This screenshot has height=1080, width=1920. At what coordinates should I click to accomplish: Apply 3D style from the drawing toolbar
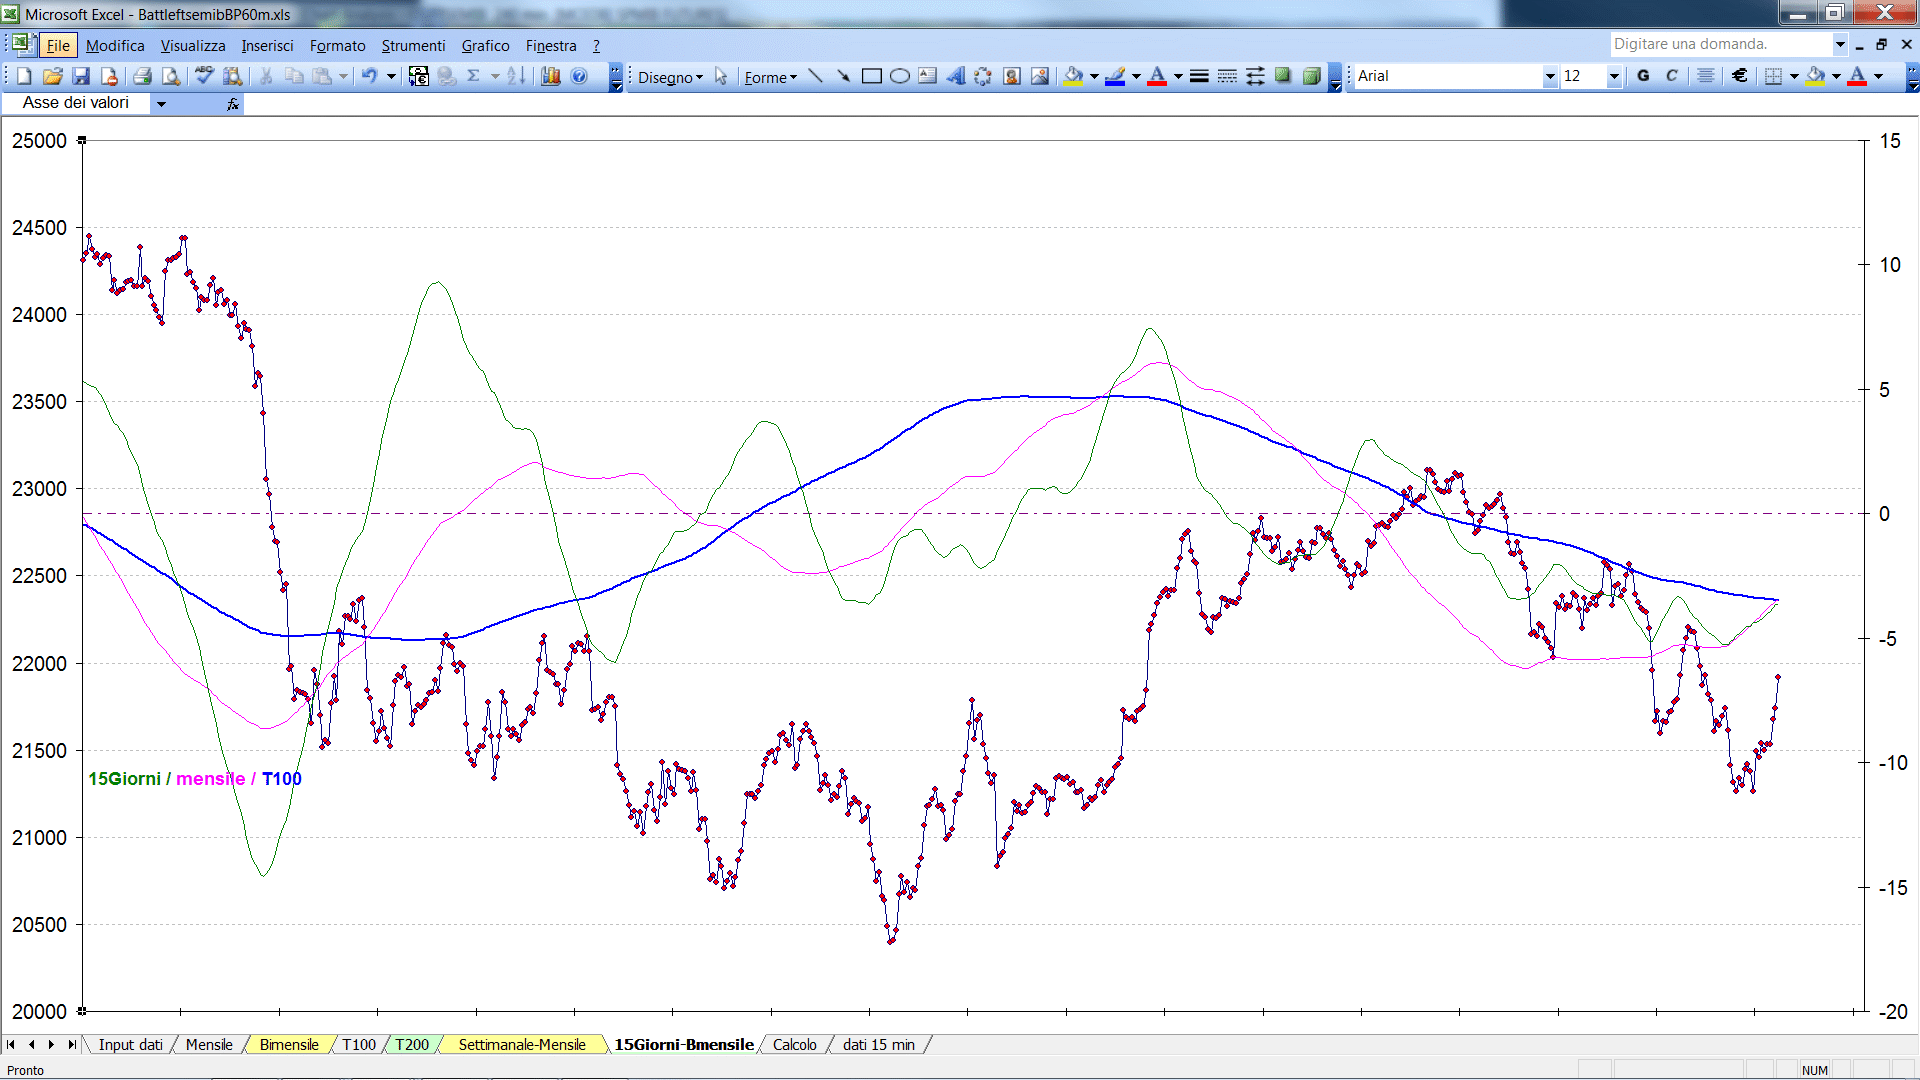[x=1311, y=76]
